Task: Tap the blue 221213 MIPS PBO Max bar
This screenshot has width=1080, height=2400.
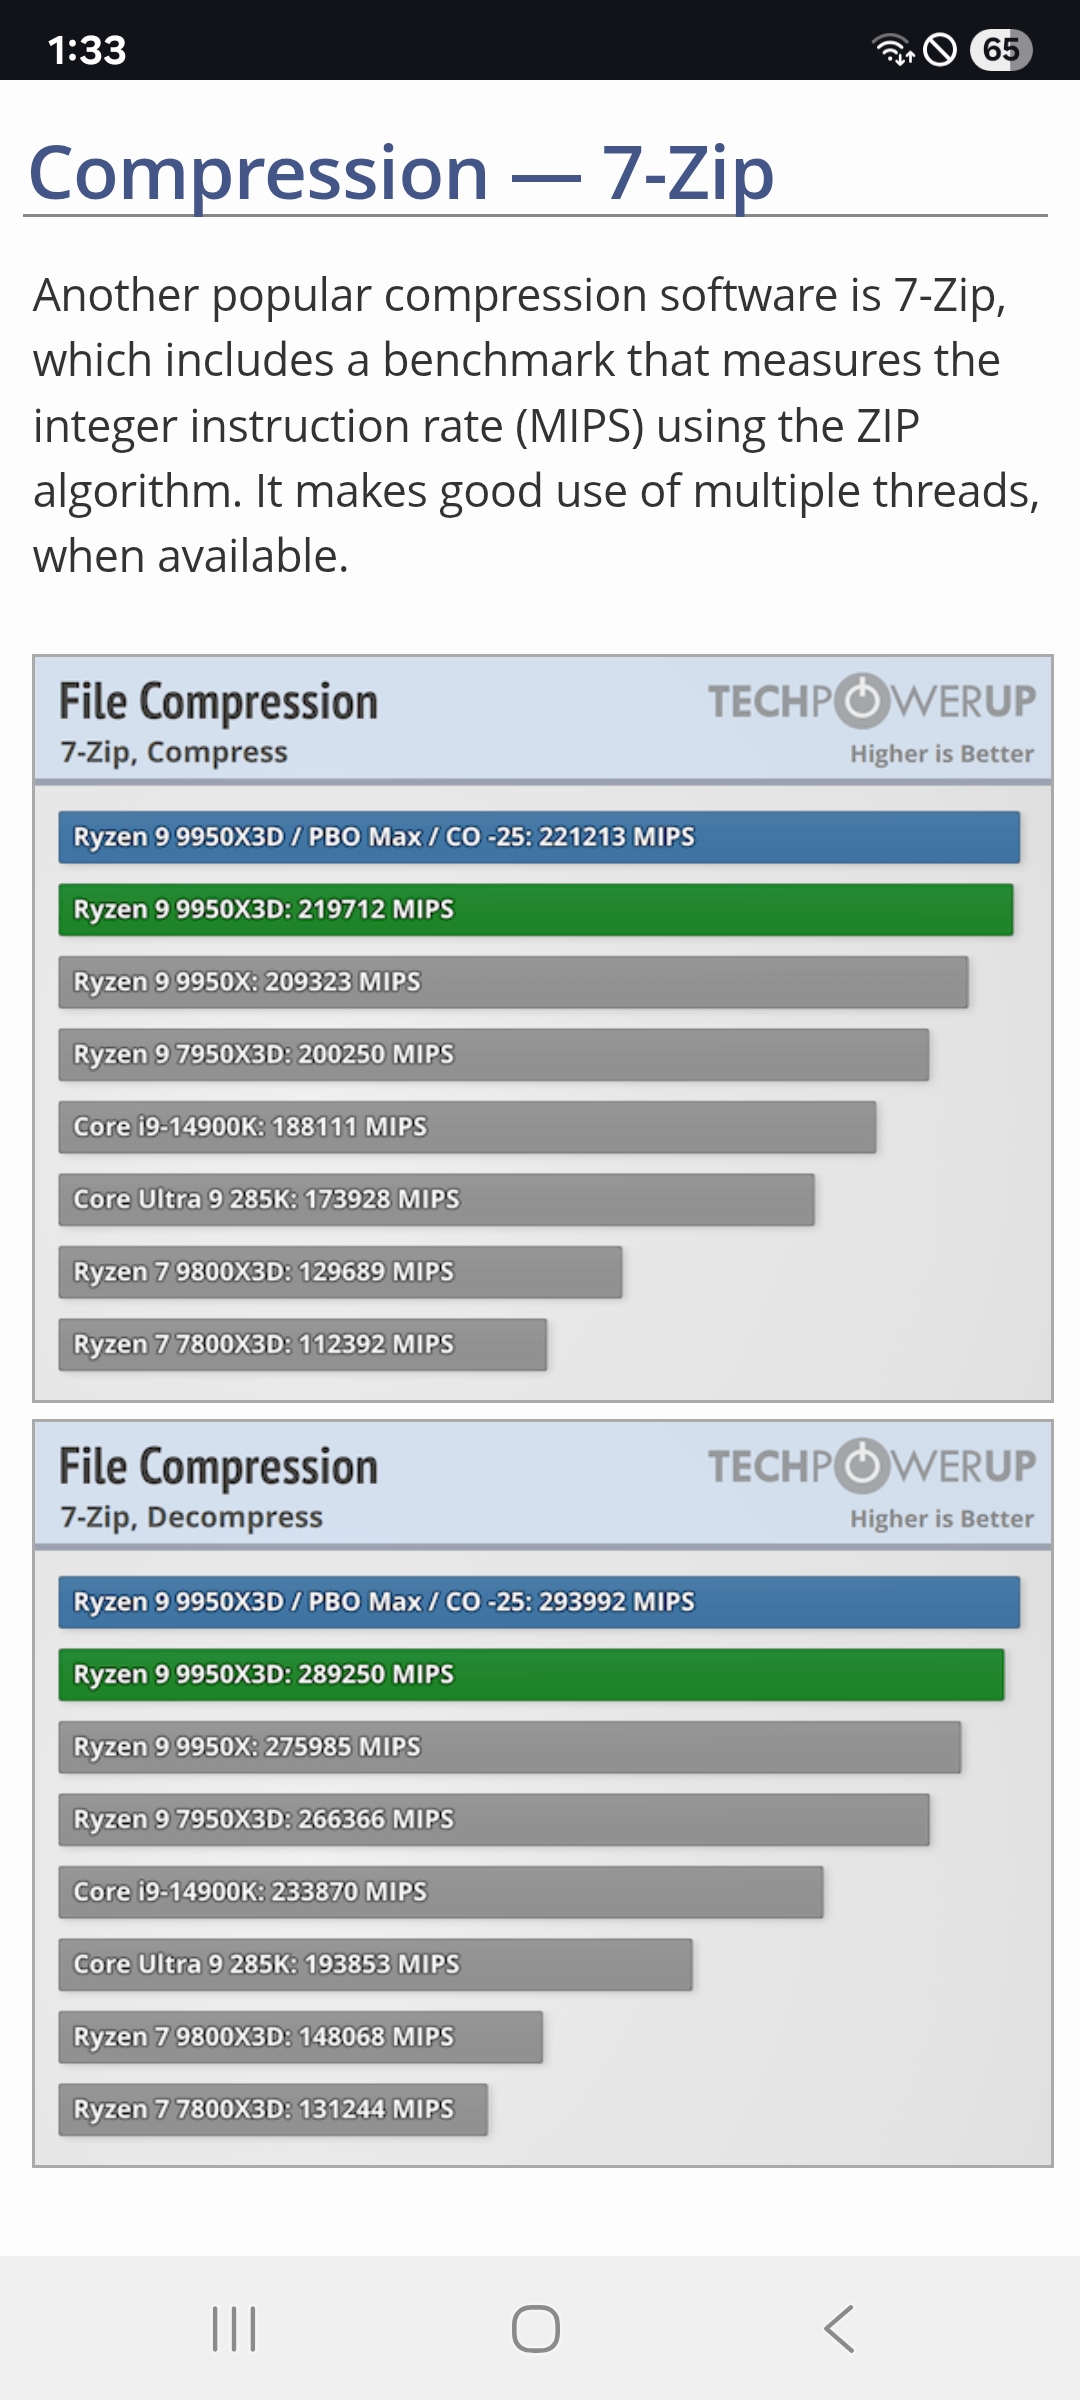Action: (539, 837)
